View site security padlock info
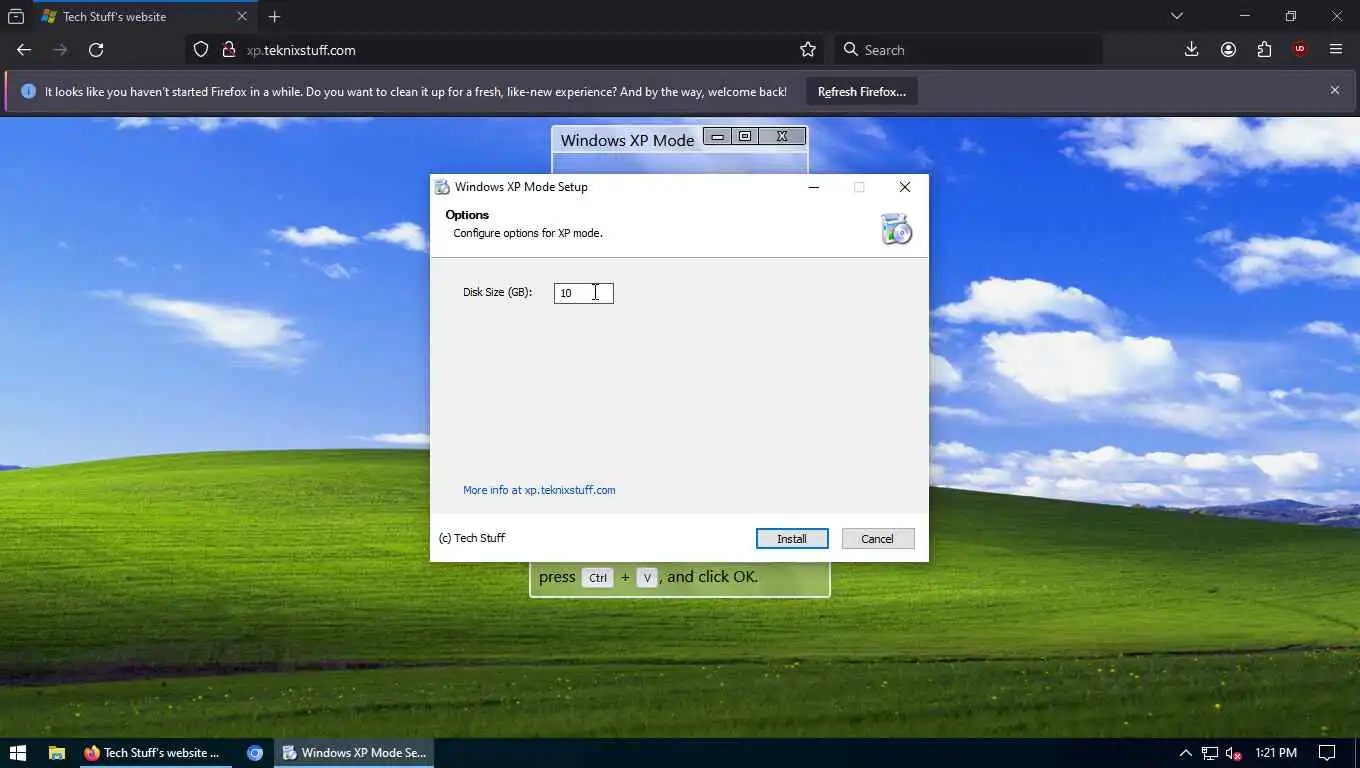 228,50
